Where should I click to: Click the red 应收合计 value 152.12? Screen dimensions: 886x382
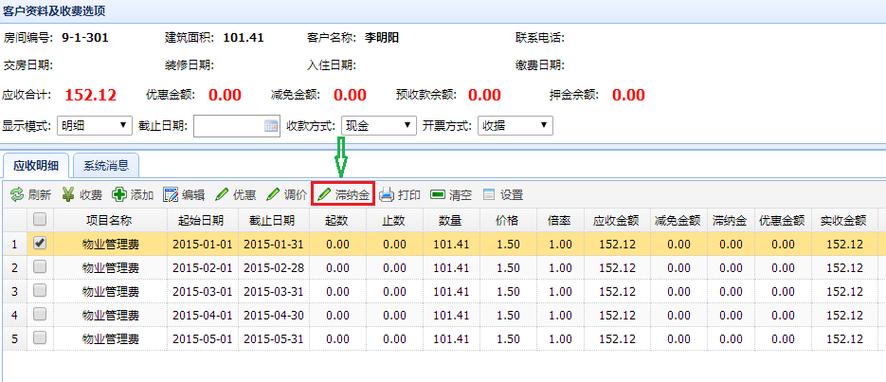click(90, 95)
